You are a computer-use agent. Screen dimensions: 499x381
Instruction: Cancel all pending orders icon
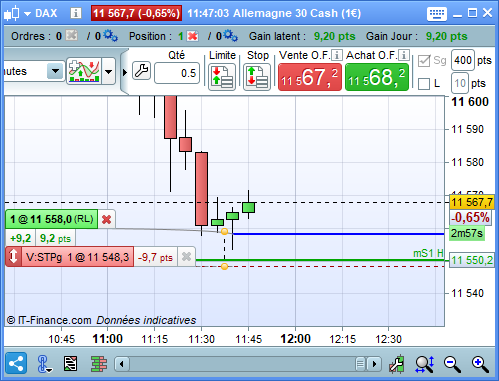[x=72, y=35]
